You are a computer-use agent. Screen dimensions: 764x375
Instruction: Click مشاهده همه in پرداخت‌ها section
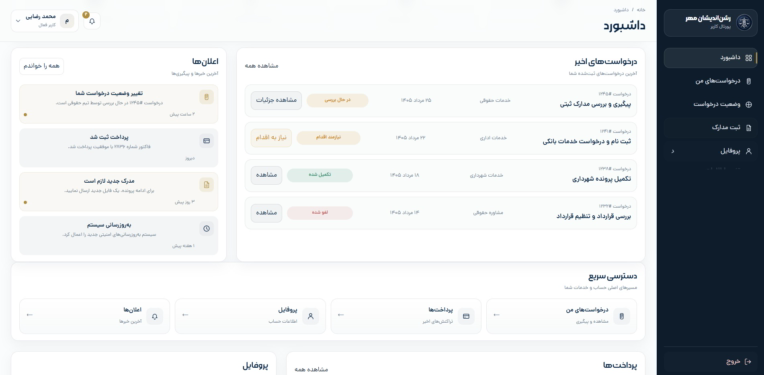[311, 370]
